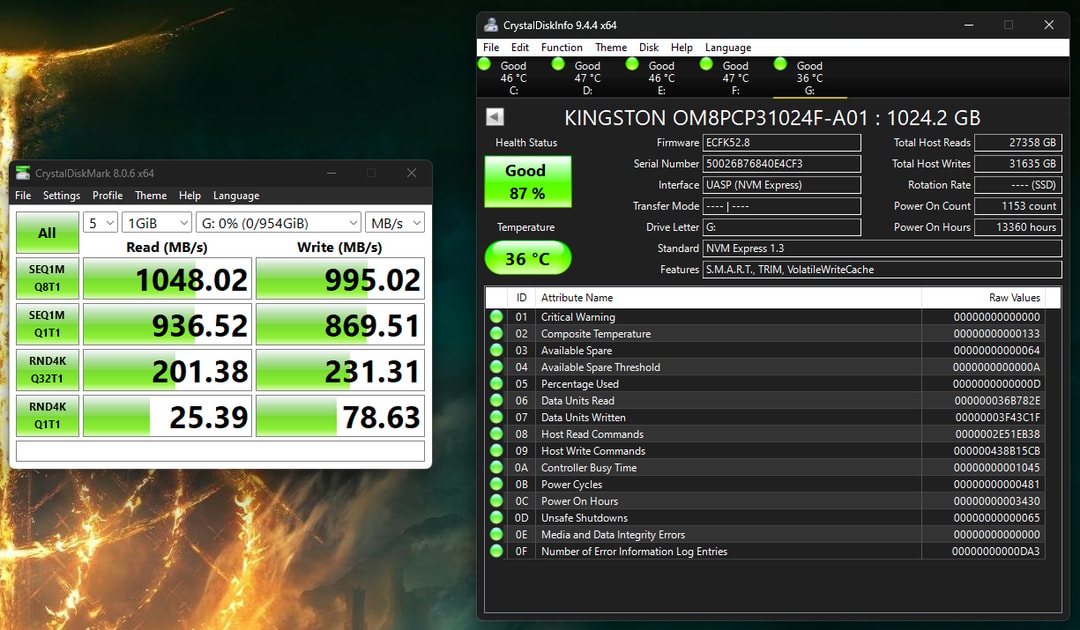The width and height of the screenshot is (1080, 630).
Task: Open CrystalDiskMark Profile menu
Action: [x=107, y=196]
